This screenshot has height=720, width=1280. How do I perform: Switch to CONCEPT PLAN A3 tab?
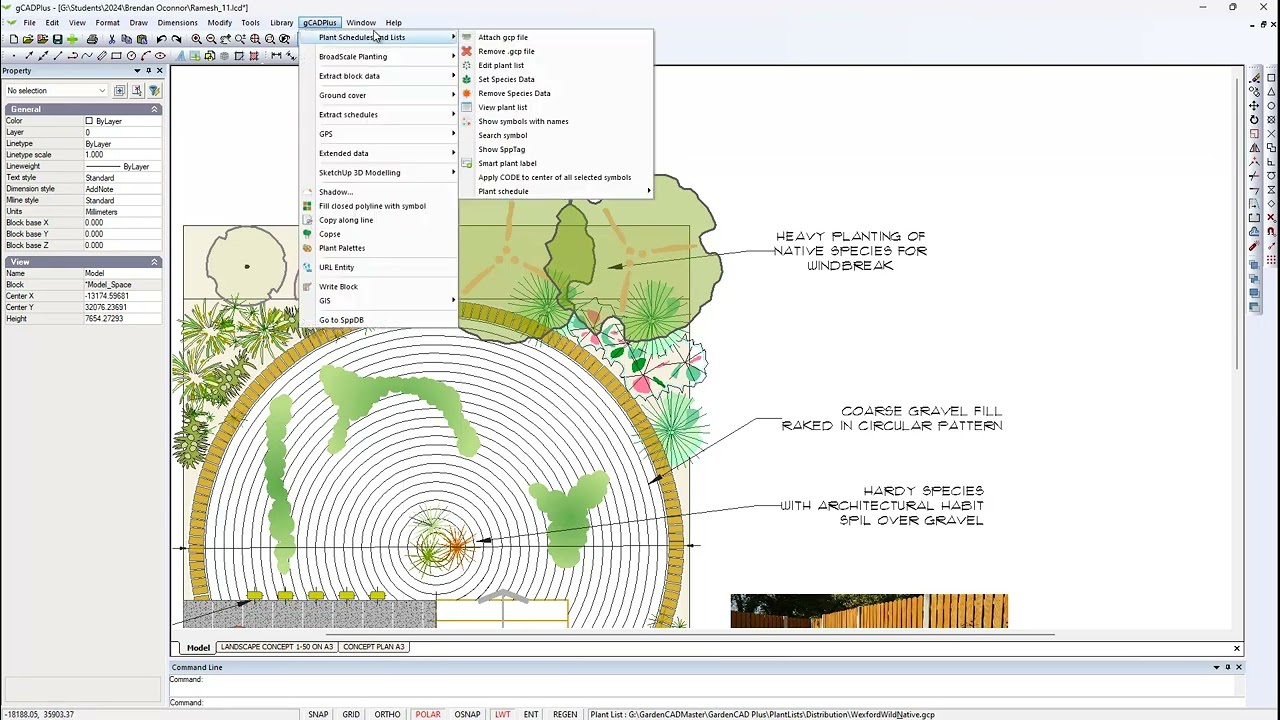(374, 647)
